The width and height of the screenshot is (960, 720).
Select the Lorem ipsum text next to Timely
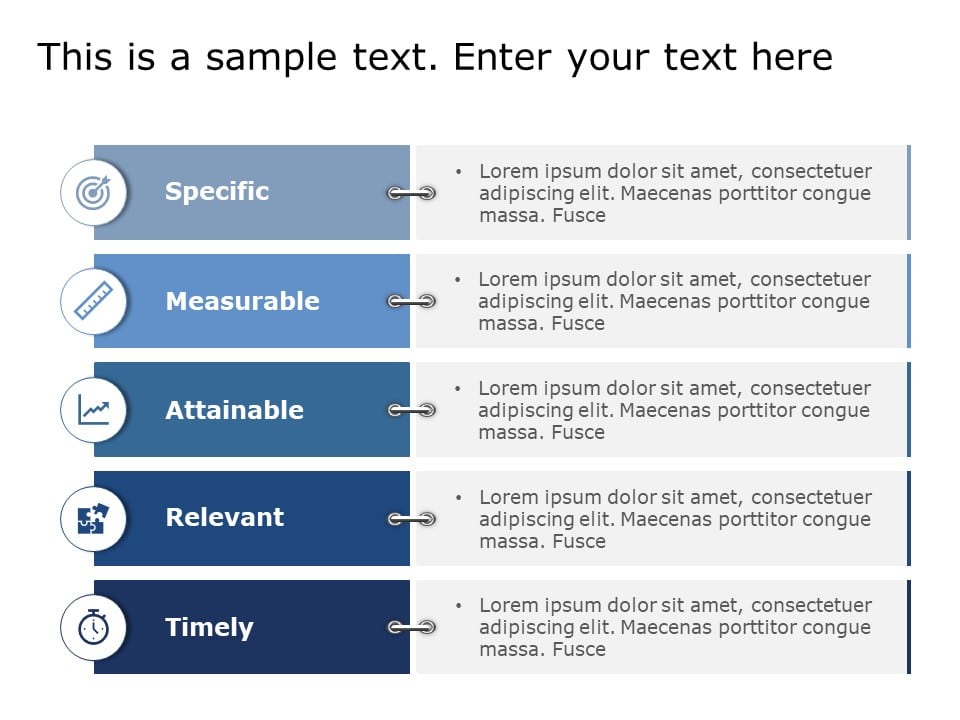coord(675,627)
